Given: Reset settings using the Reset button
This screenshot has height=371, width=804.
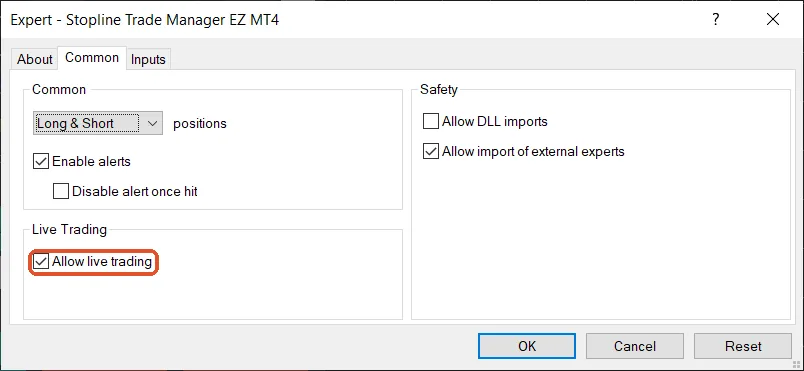Looking at the screenshot, I should pyautogui.click(x=743, y=346).
